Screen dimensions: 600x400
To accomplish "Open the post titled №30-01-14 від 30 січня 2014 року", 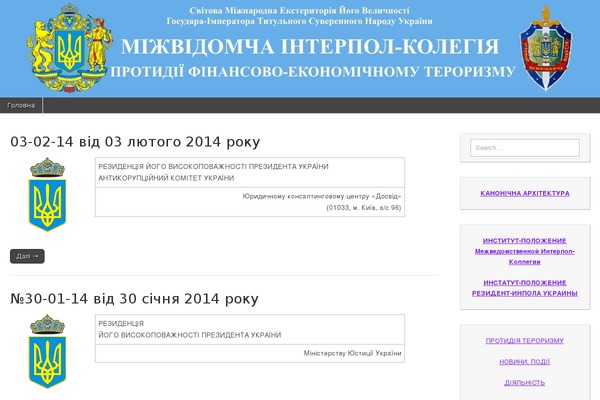I will 134,299.
